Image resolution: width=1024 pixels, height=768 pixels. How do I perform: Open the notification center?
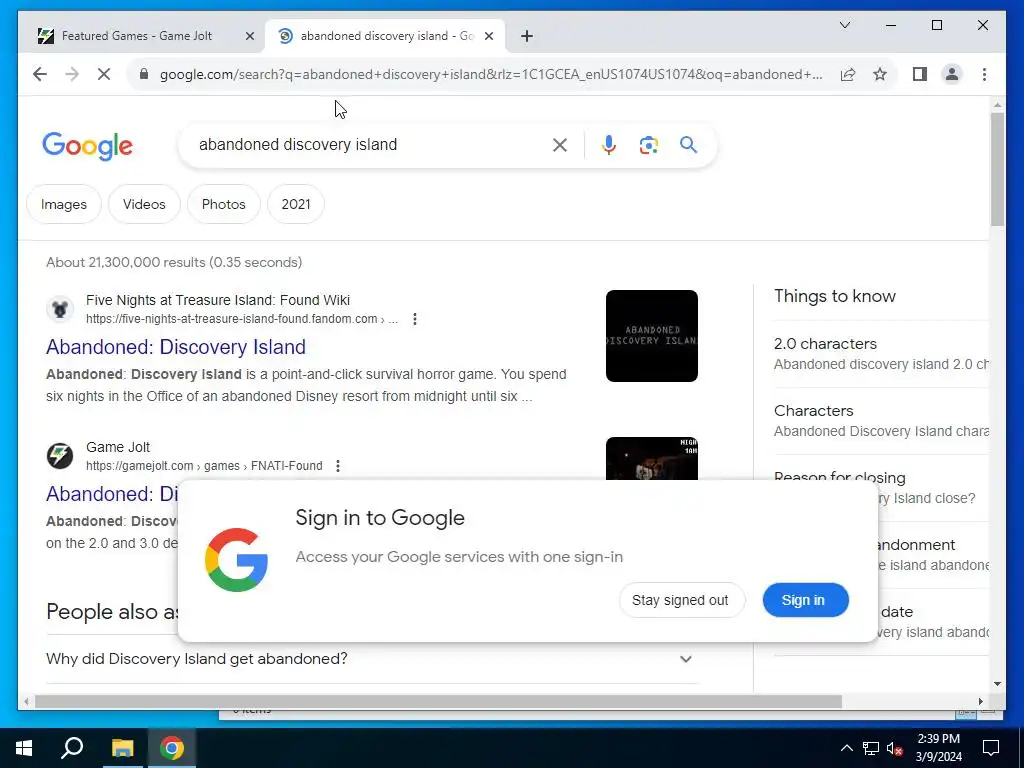(991, 748)
